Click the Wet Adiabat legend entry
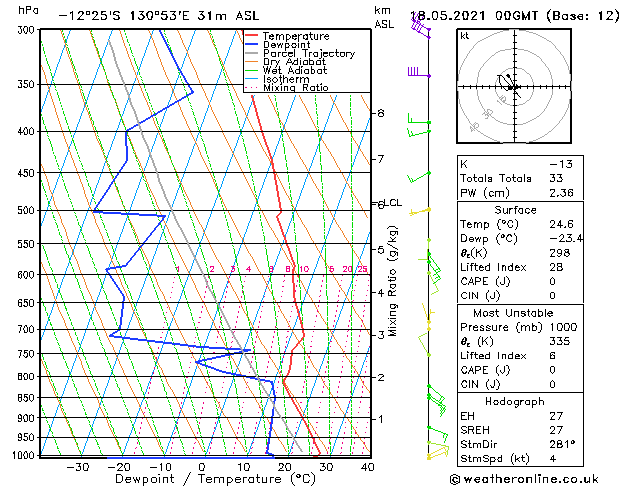Screen dimensions: 629x486 click(295, 70)
